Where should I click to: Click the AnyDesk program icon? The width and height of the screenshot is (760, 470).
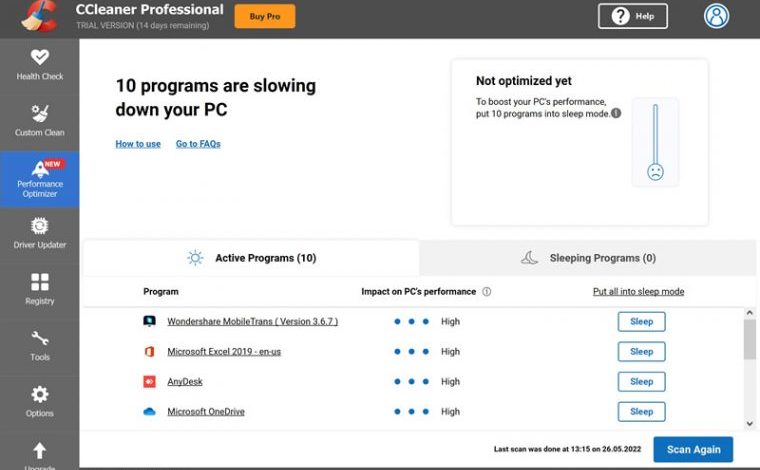(149, 381)
